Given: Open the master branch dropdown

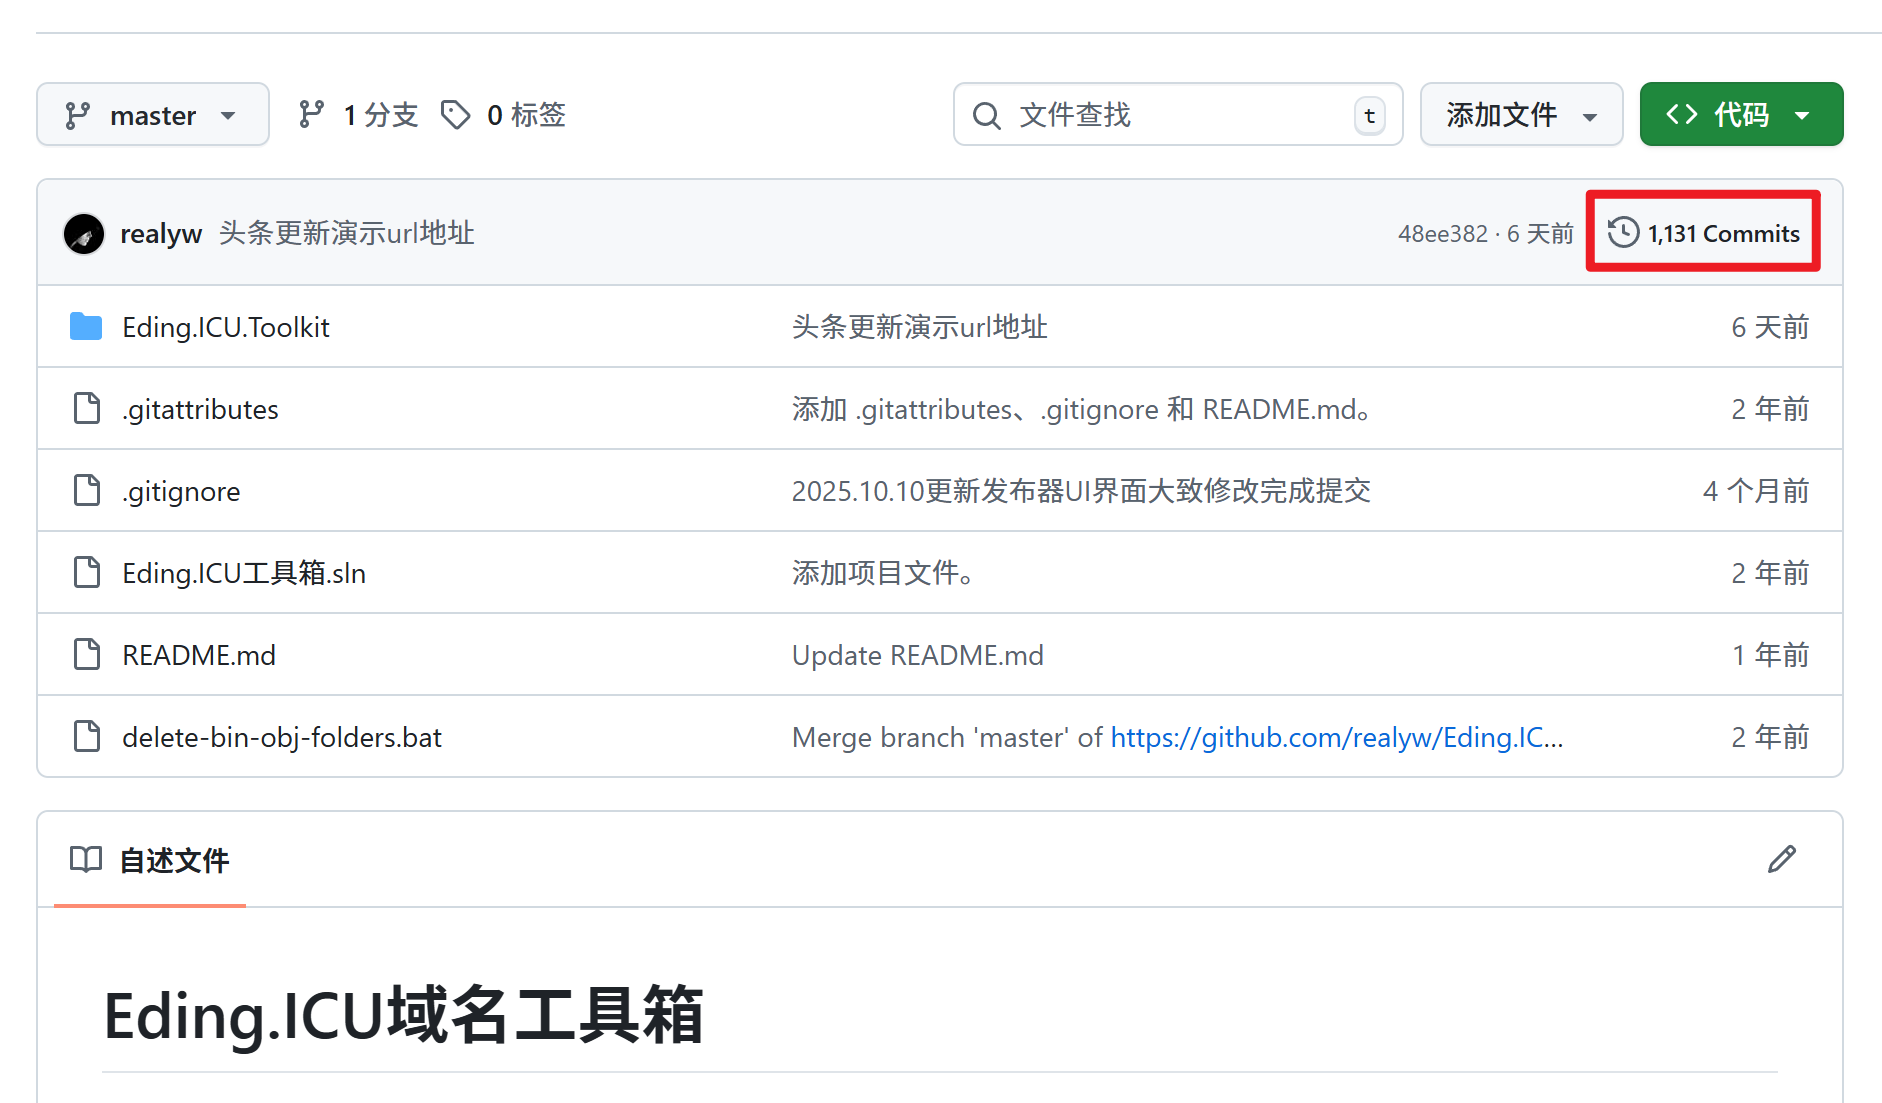Looking at the screenshot, I should (x=152, y=115).
